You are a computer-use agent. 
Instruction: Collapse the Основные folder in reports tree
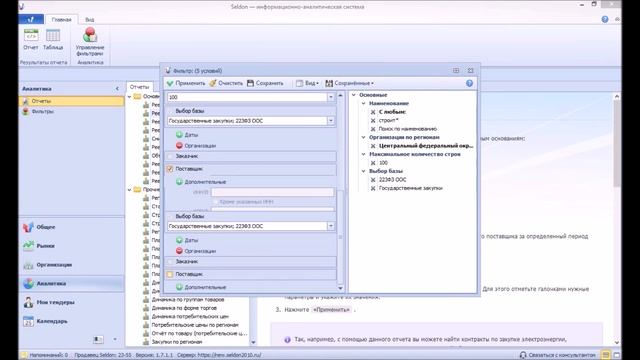[129, 96]
